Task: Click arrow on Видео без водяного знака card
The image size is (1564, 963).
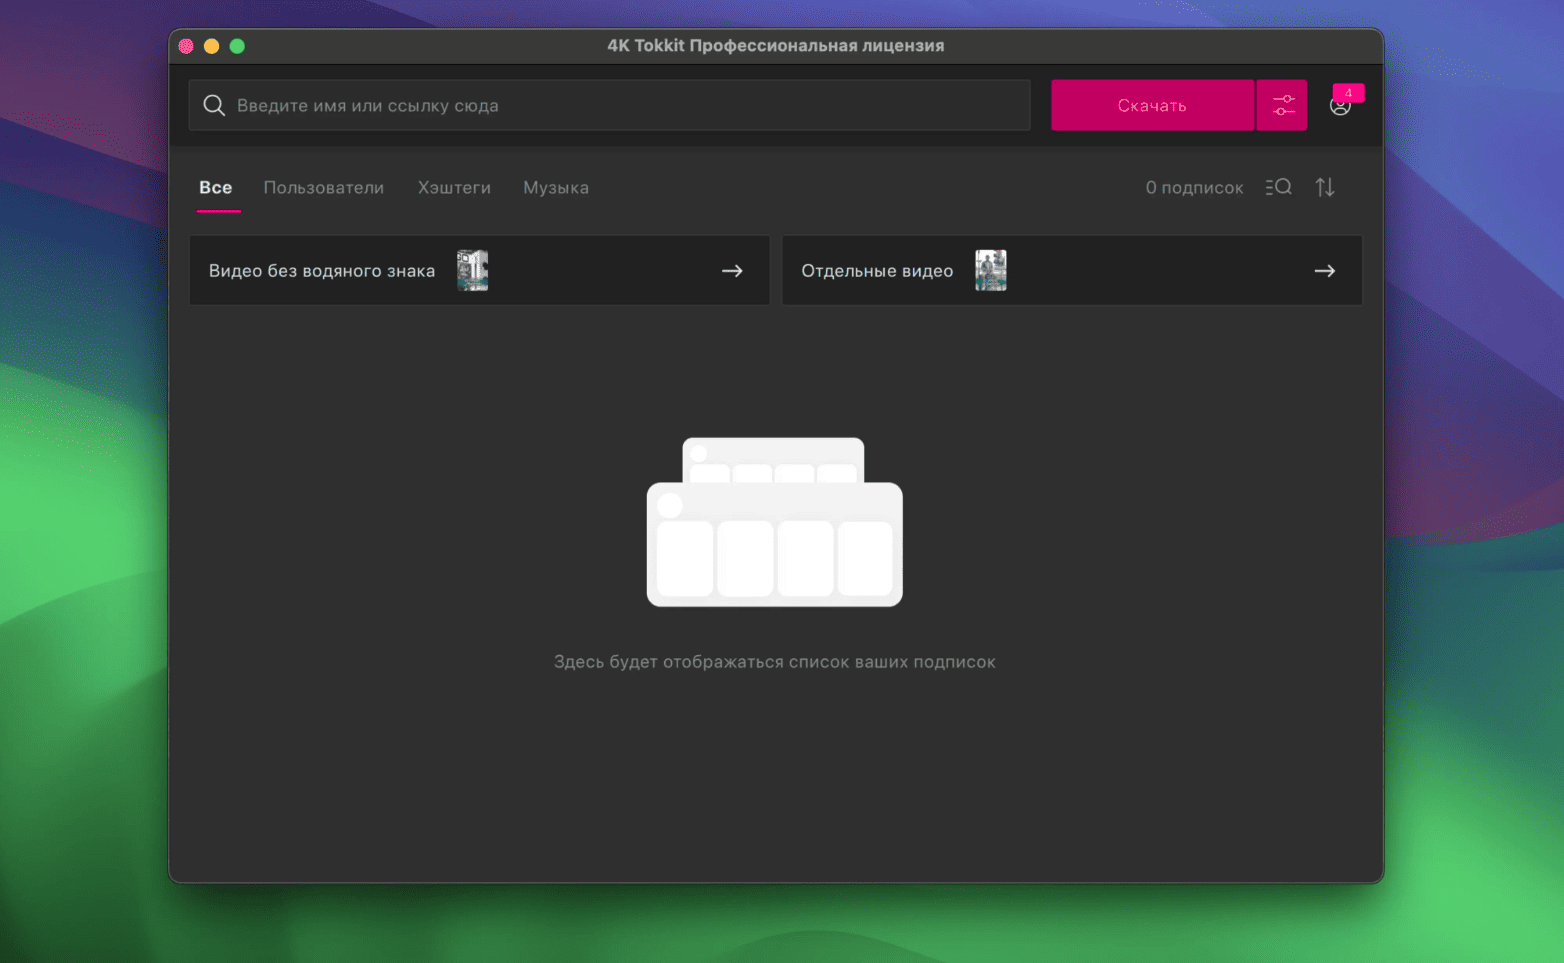Action: [732, 271]
